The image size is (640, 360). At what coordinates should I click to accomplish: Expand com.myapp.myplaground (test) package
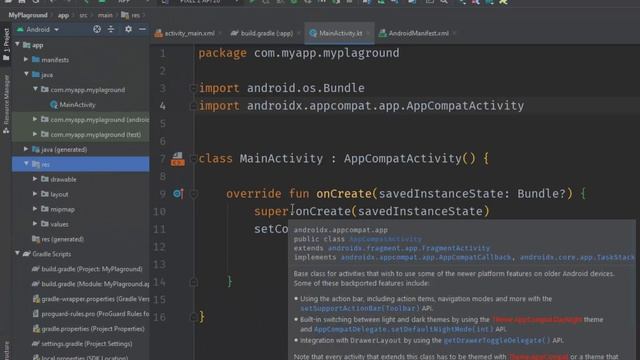(x=35, y=134)
